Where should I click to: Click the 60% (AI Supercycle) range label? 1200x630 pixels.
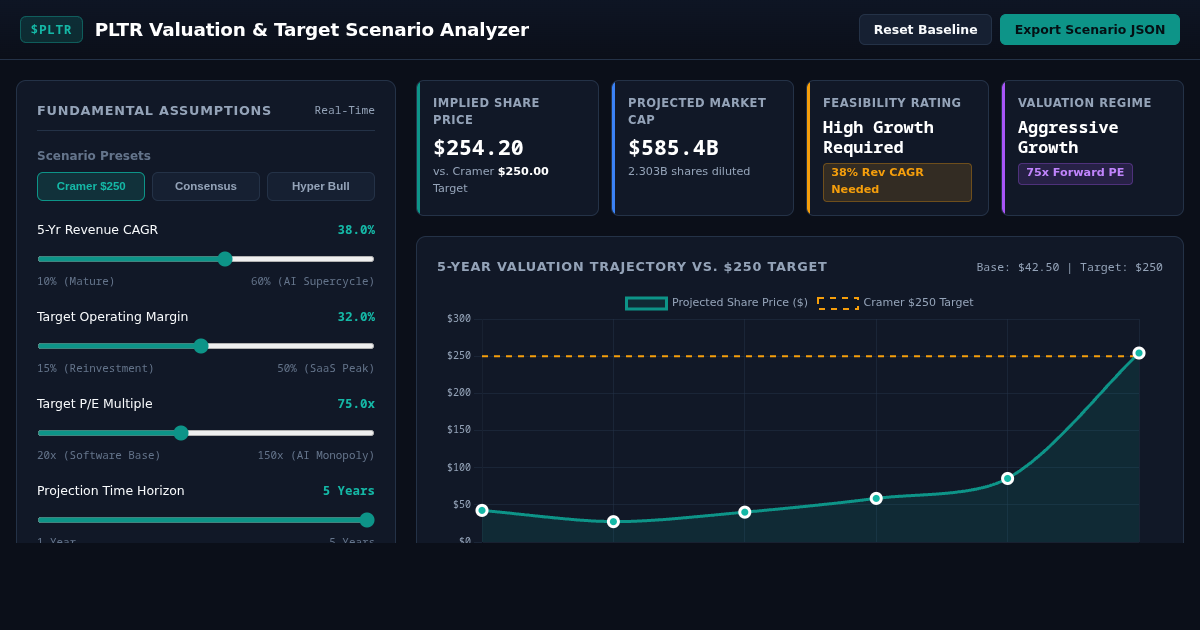coord(313,282)
